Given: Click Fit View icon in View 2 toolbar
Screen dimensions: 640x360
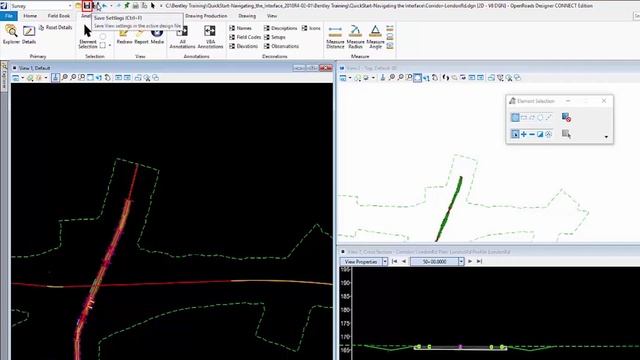Looking at the screenshot, I should coord(417,78).
